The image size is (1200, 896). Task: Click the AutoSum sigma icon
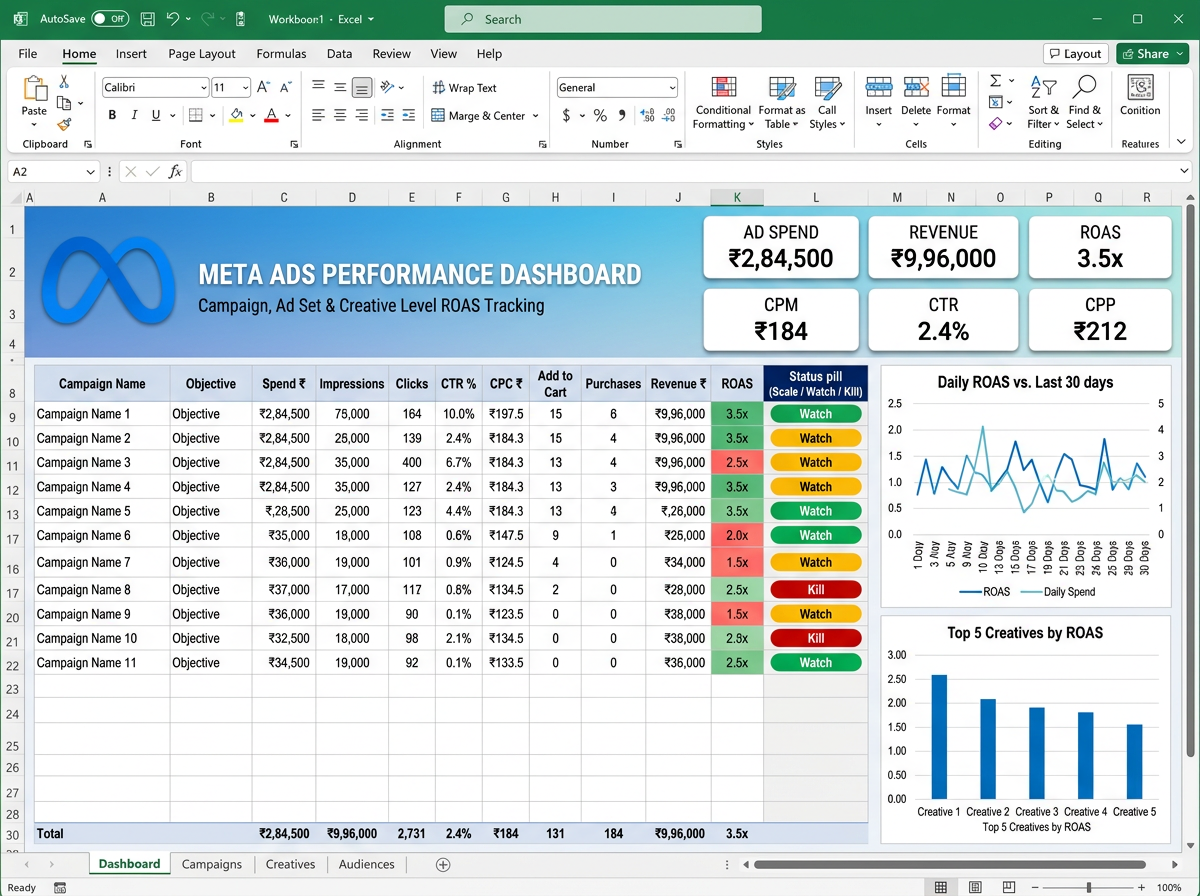(x=996, y=81)
